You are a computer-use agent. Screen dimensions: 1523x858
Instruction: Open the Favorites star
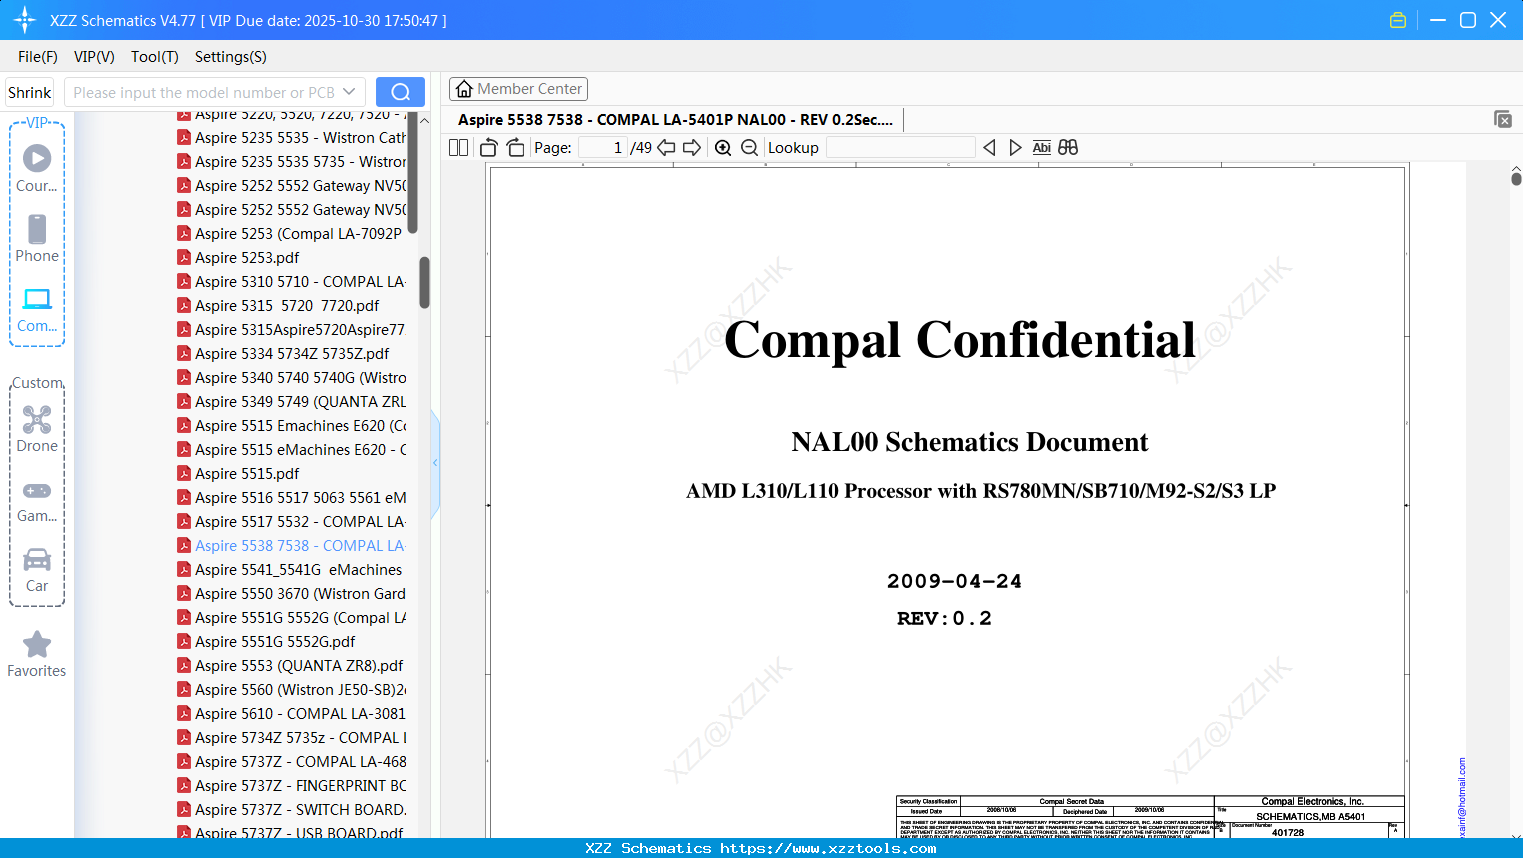tap(37, 654)
